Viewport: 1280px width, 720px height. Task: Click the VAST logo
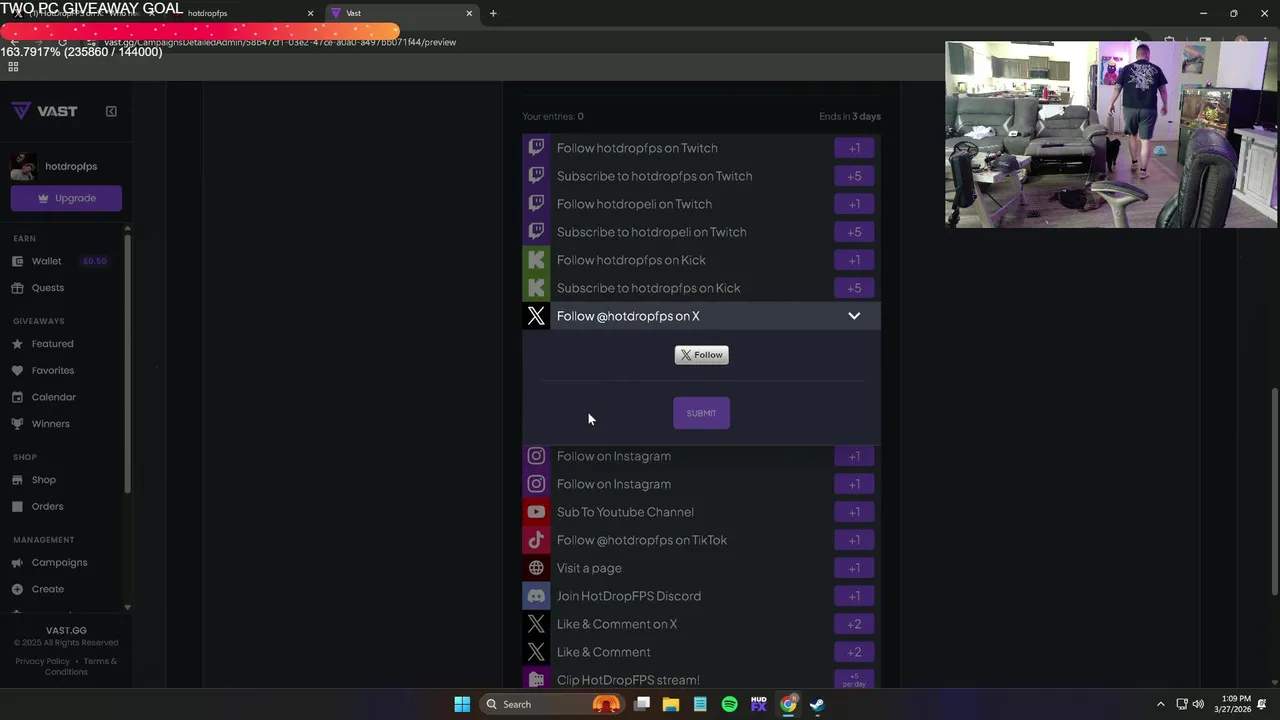click(45, 111)
